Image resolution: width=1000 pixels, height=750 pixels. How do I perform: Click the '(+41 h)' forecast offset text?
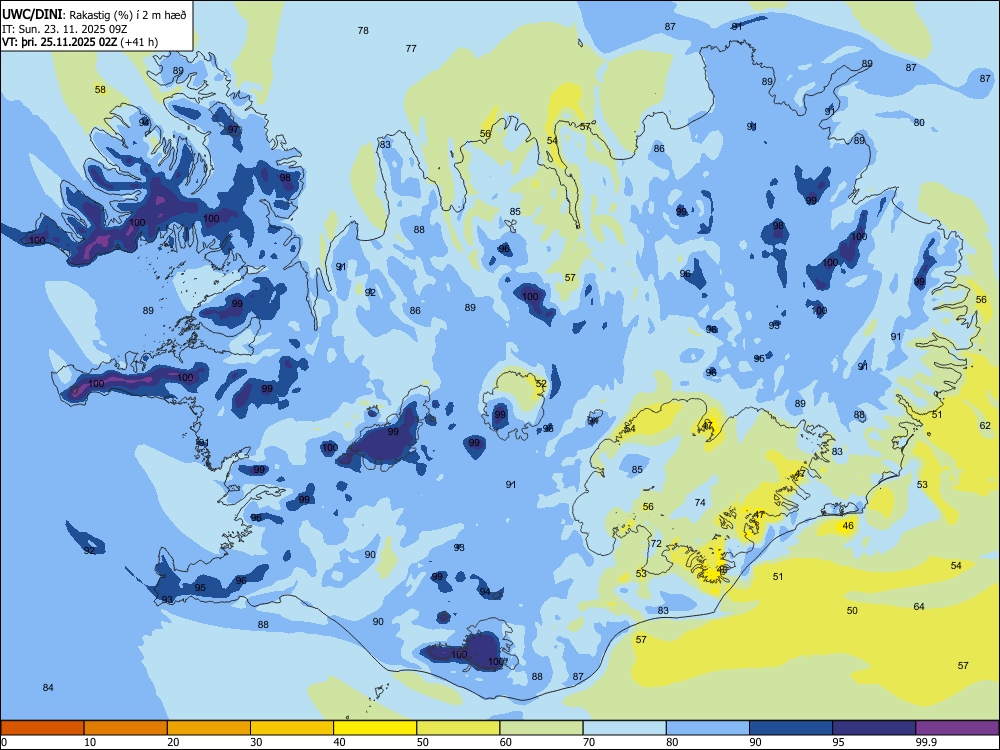click(x=139, y=42)
